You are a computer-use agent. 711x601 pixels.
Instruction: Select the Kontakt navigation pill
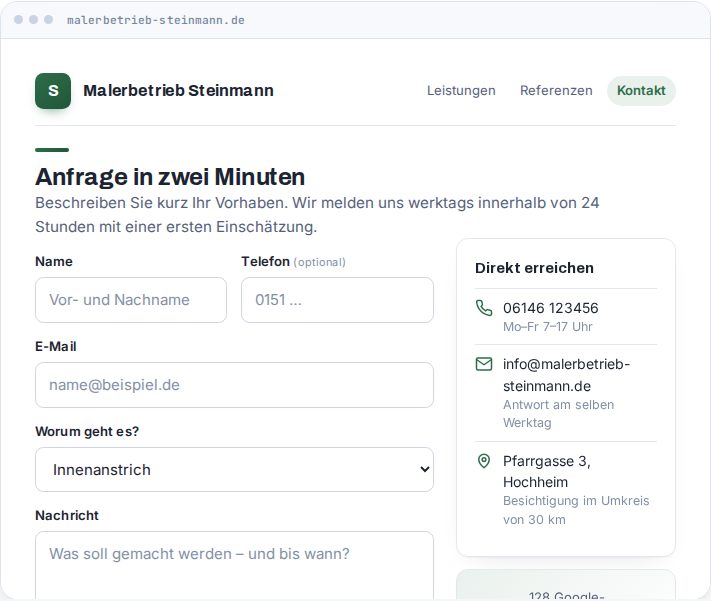[641, 91]
